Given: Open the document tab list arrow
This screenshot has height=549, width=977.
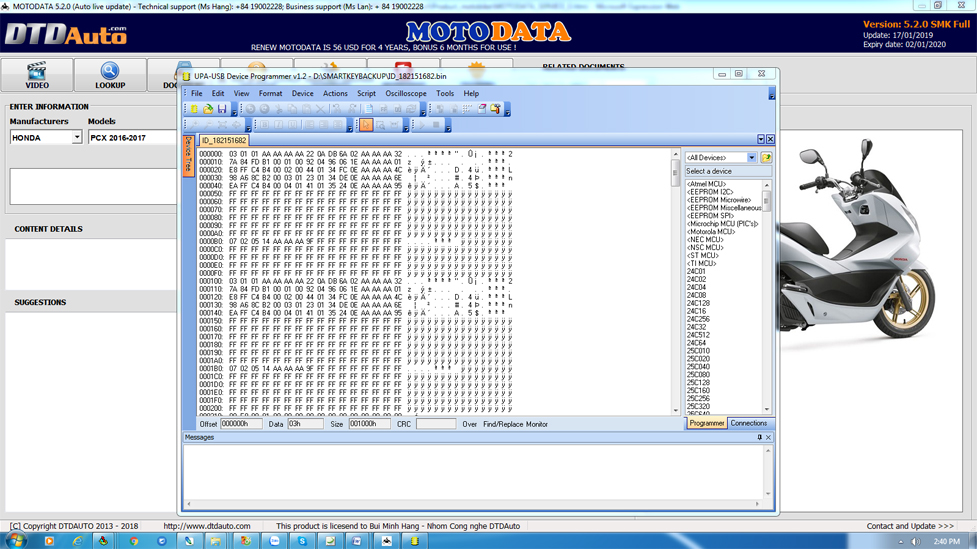Looking at the screenshot, I should click(x=760, y=139).
